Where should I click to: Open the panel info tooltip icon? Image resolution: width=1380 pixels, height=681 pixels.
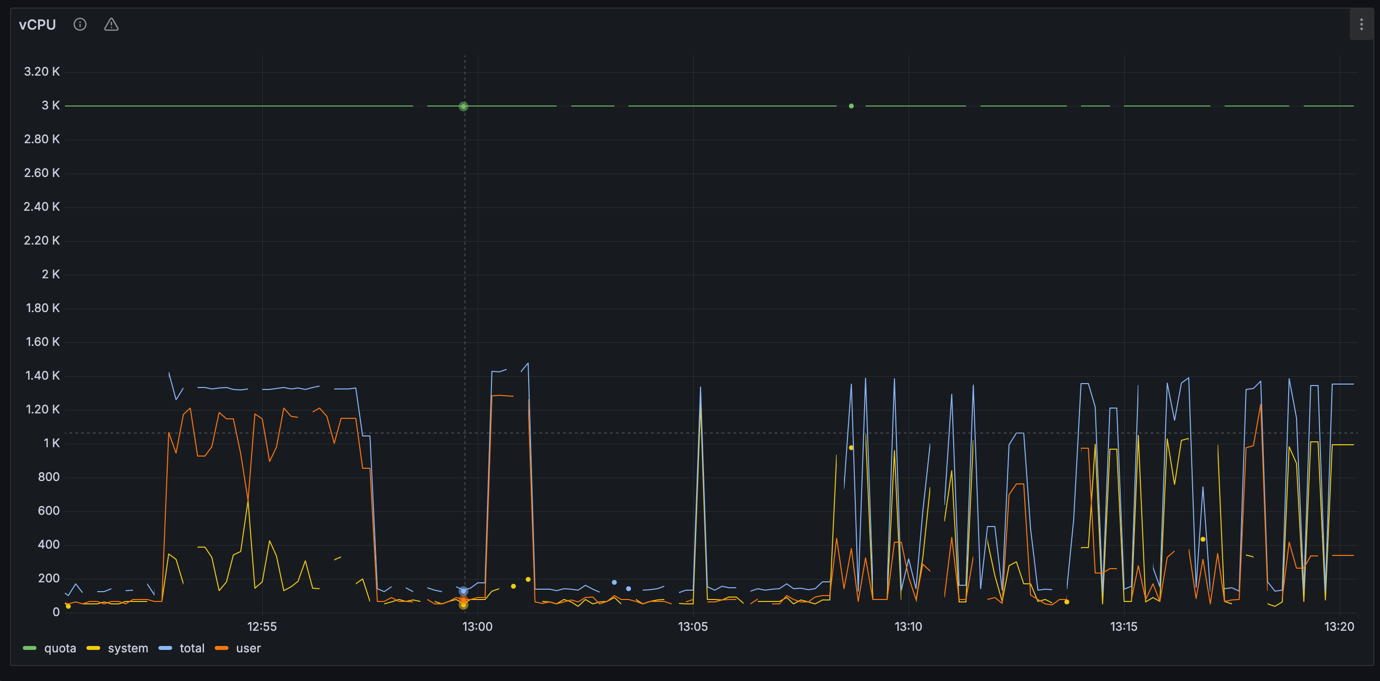[x=80, y=24]
